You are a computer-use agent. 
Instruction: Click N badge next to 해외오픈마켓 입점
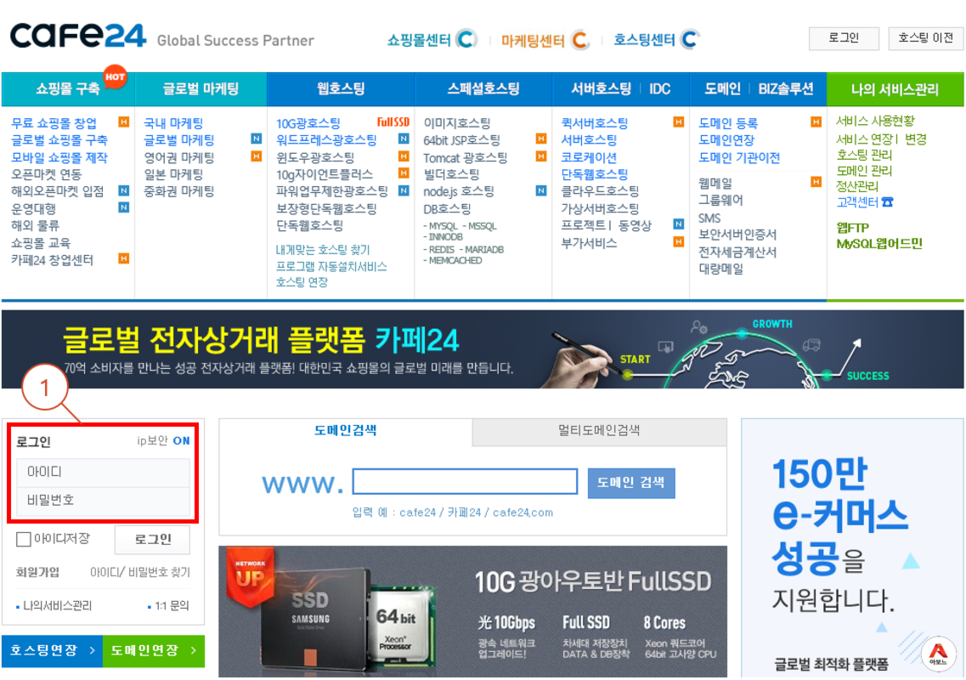click(124, 190)
